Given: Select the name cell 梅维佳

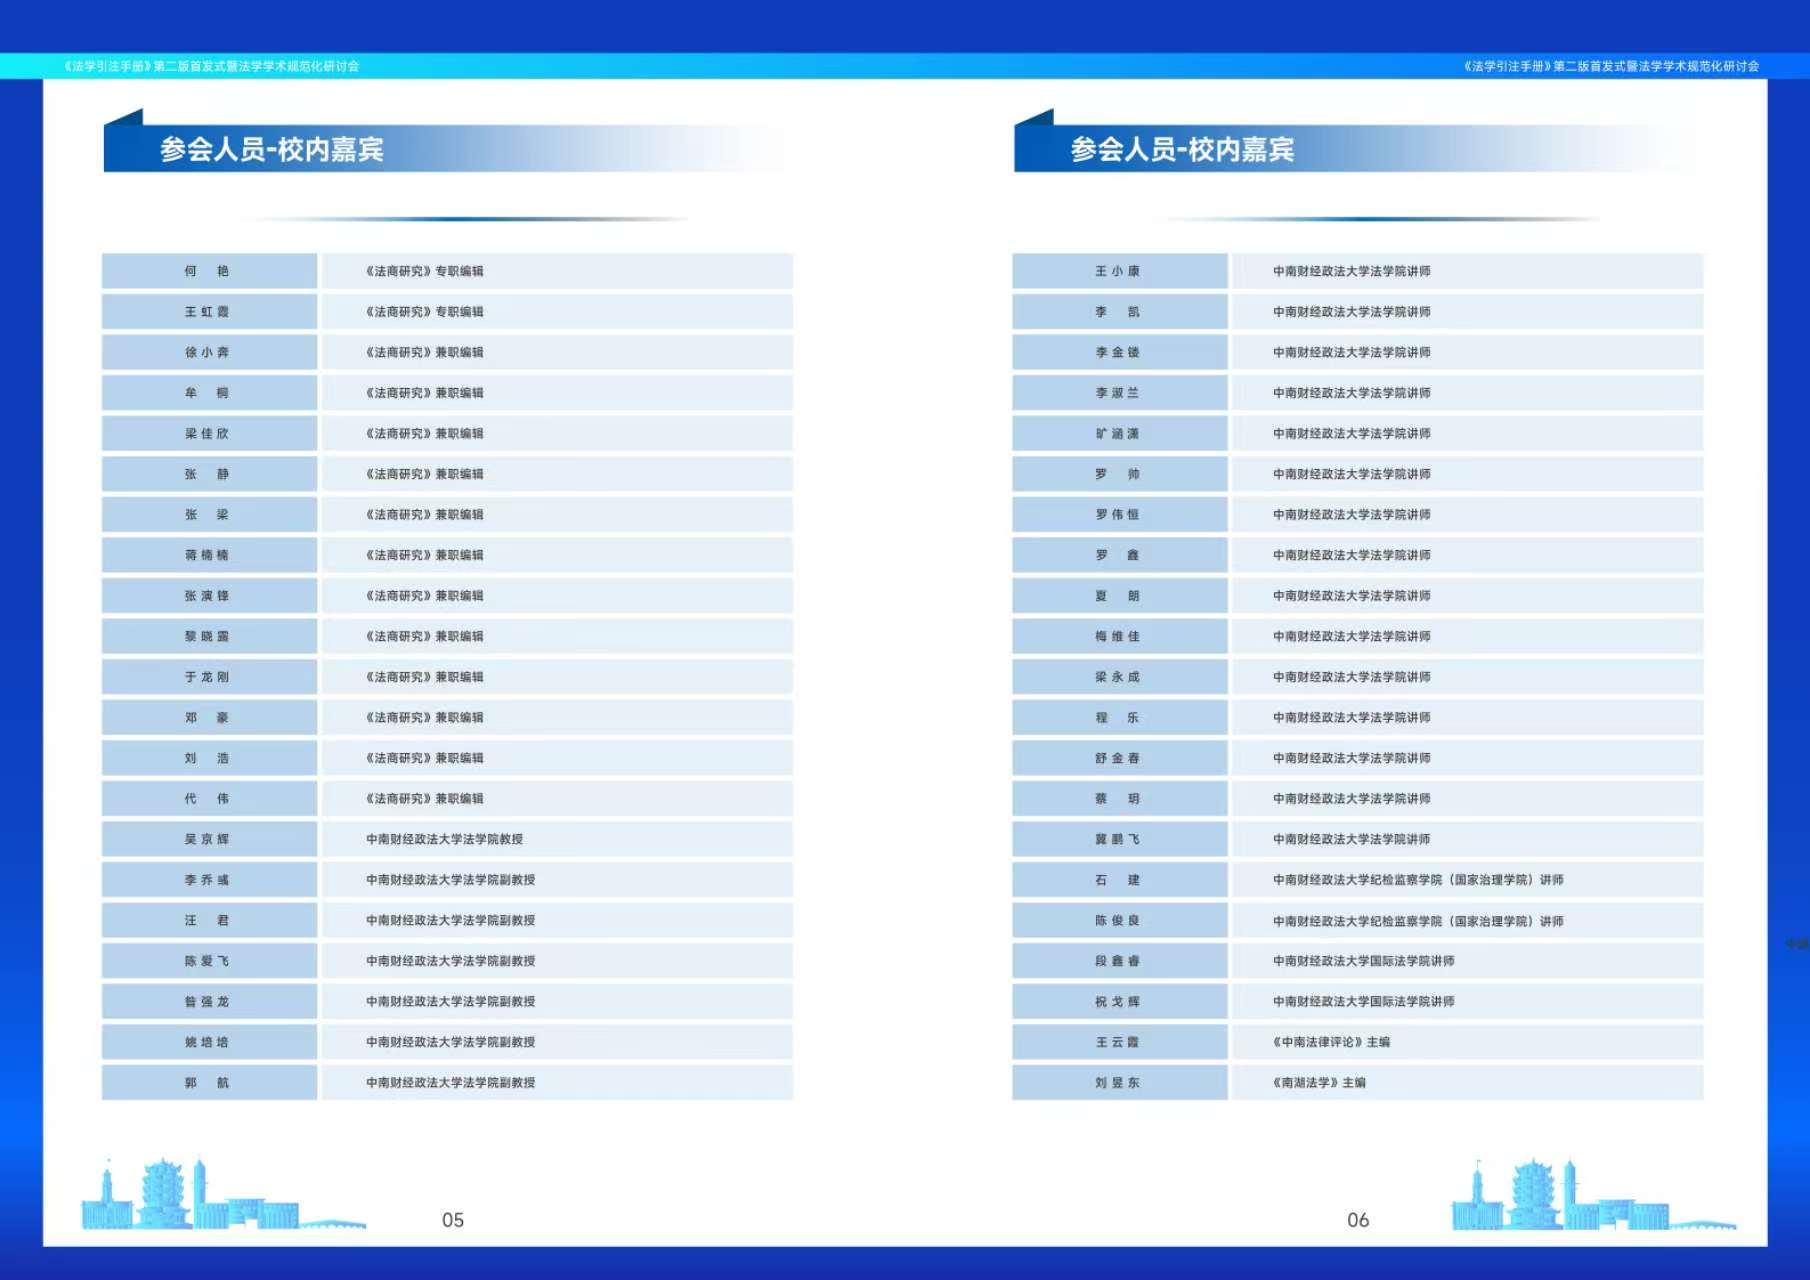Looking at the screenshot, I should (x=1117, y=637).
